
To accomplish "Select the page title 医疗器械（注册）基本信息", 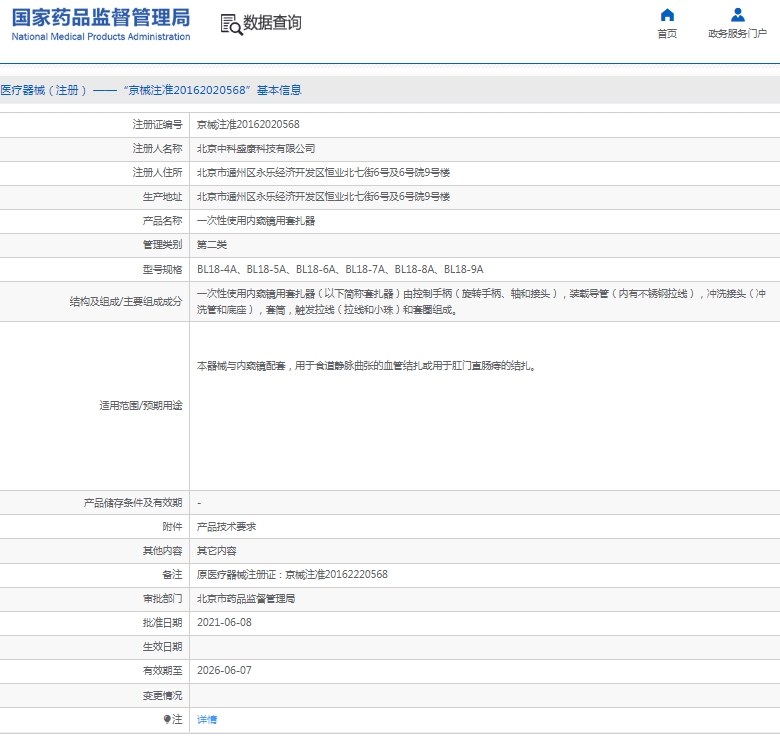I will (x=151, y=90).
